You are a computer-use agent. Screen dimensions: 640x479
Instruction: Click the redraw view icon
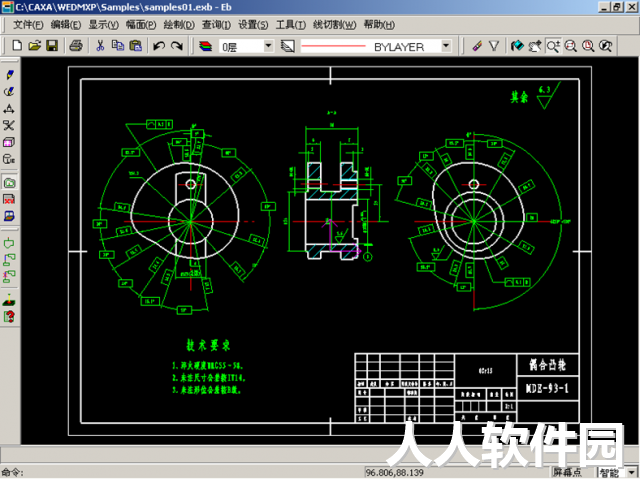tap(517, 46)
